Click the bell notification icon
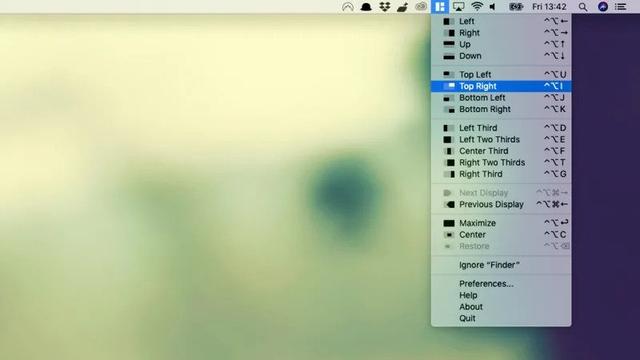 click(366, 7)
